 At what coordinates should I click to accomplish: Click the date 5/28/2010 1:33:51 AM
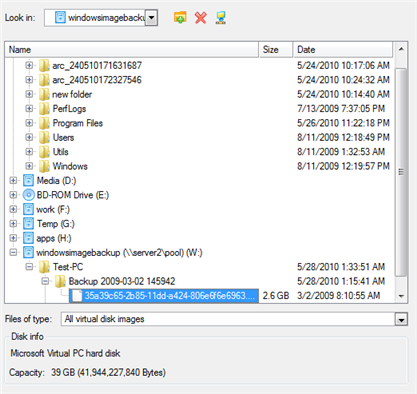click(x=341, y=267)
